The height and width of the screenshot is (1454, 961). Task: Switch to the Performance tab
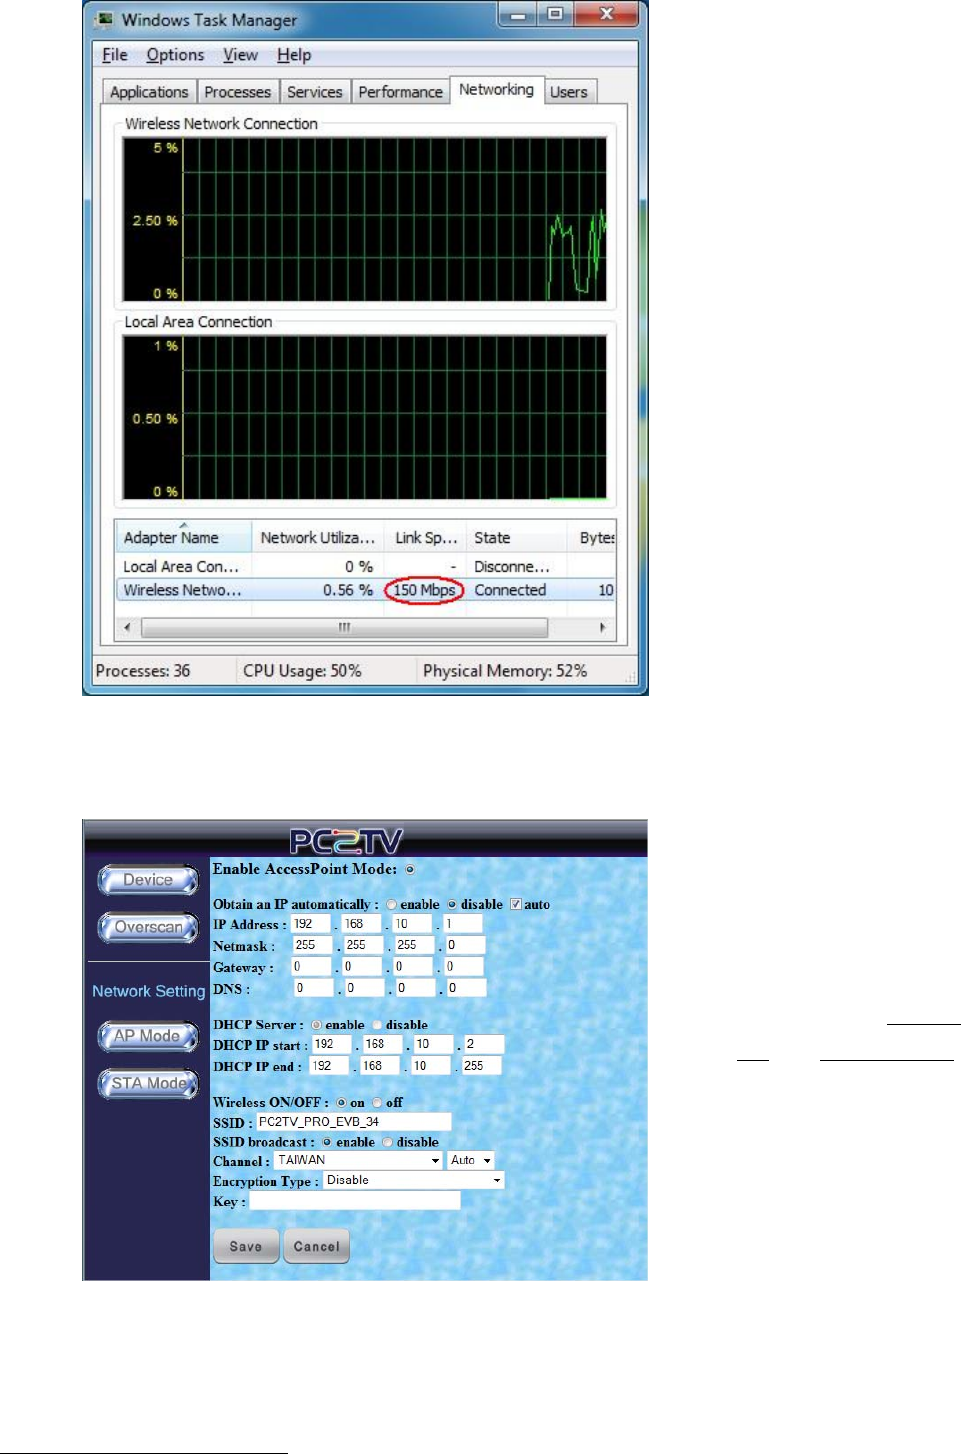coord(400,92)
